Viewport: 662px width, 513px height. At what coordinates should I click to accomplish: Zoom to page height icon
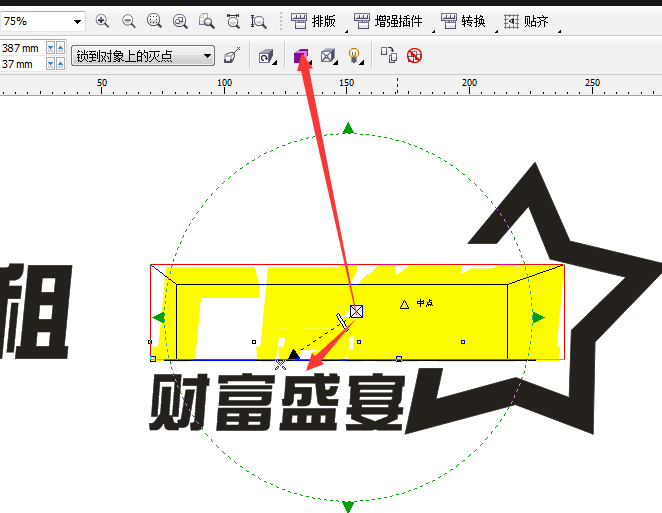pyautogui.click(x=258, y=21)
